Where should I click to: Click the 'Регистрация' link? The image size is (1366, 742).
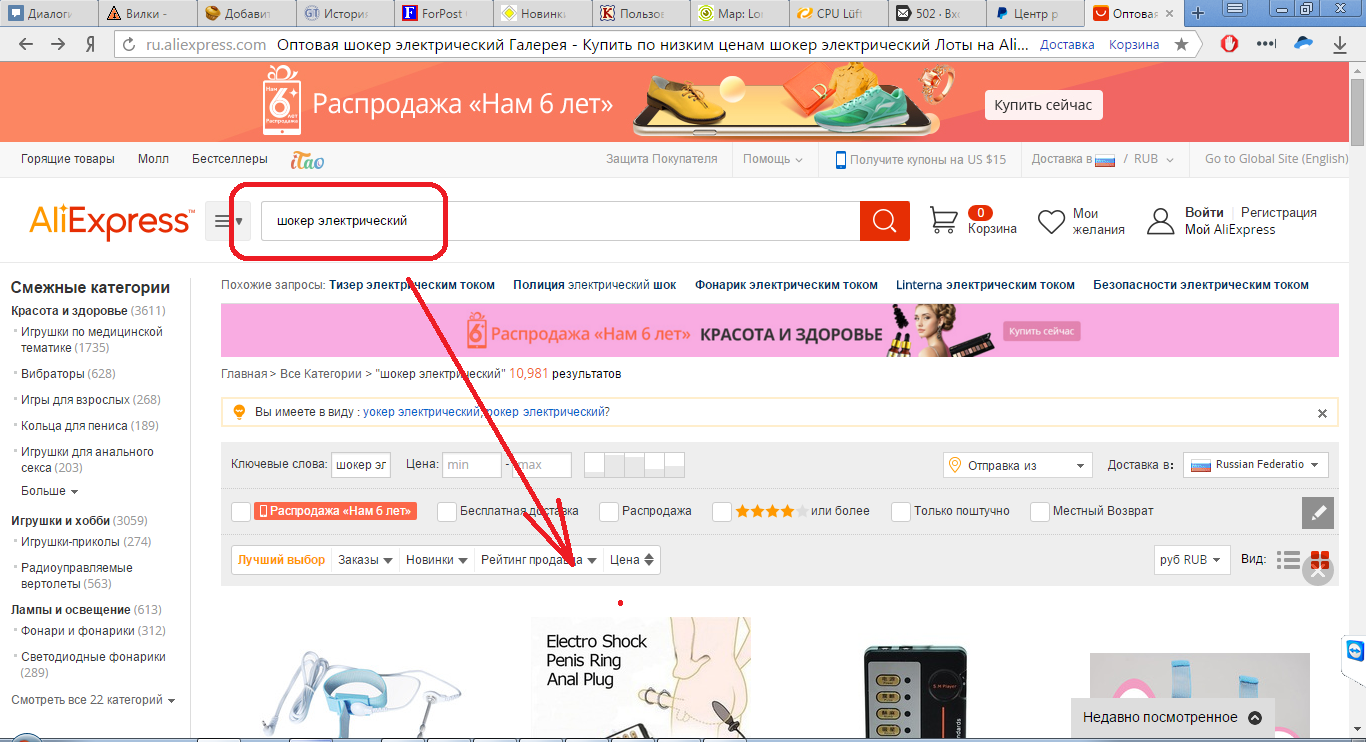tap(1279, 213)
